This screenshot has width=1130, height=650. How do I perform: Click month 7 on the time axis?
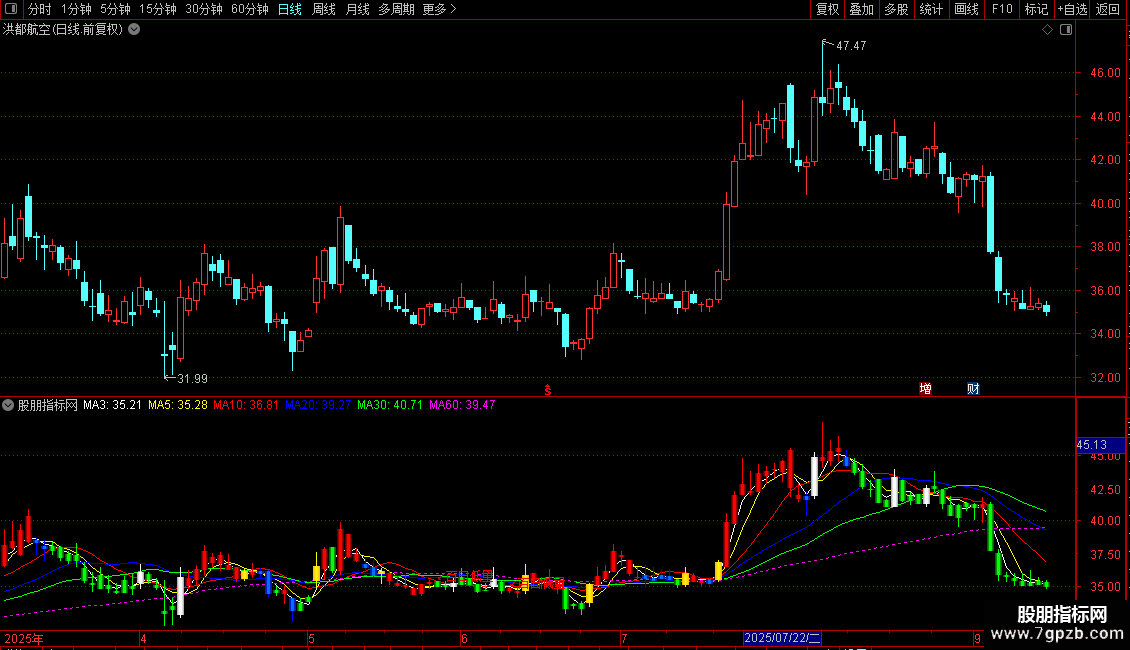tap(624, 638)
